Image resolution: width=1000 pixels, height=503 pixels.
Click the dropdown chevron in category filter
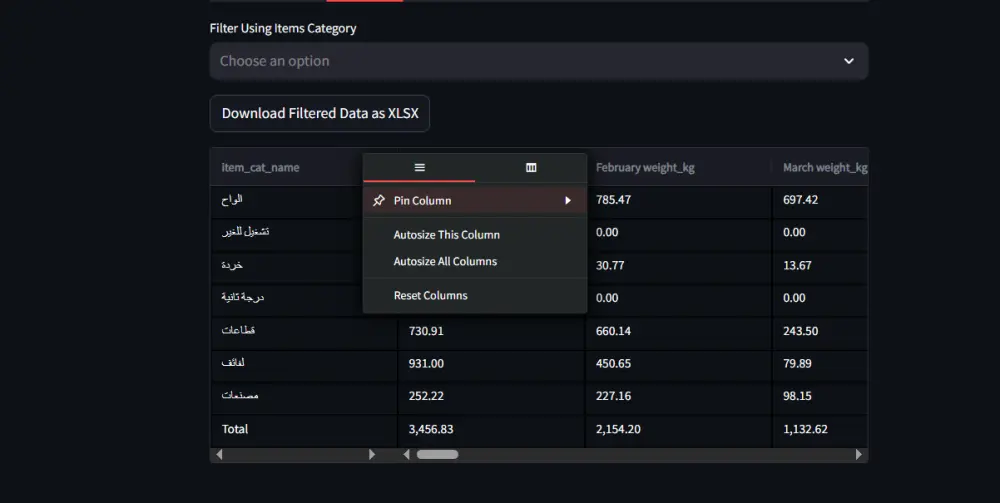(x=848, y=61)
